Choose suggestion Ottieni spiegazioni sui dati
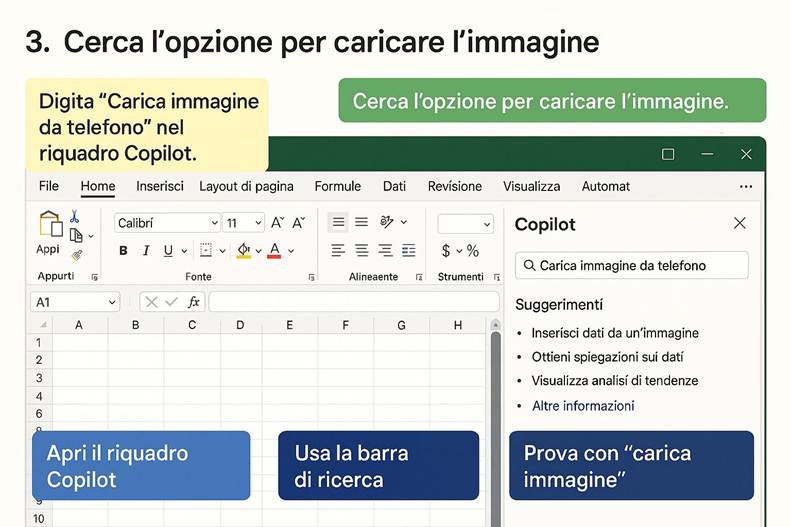791x527 pixels. (607, 357)
